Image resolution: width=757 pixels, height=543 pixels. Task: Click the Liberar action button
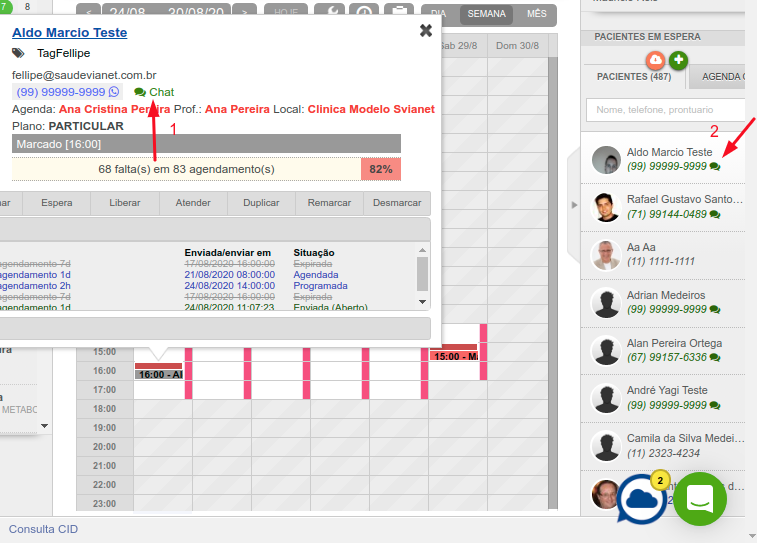(x=125, y=203)
